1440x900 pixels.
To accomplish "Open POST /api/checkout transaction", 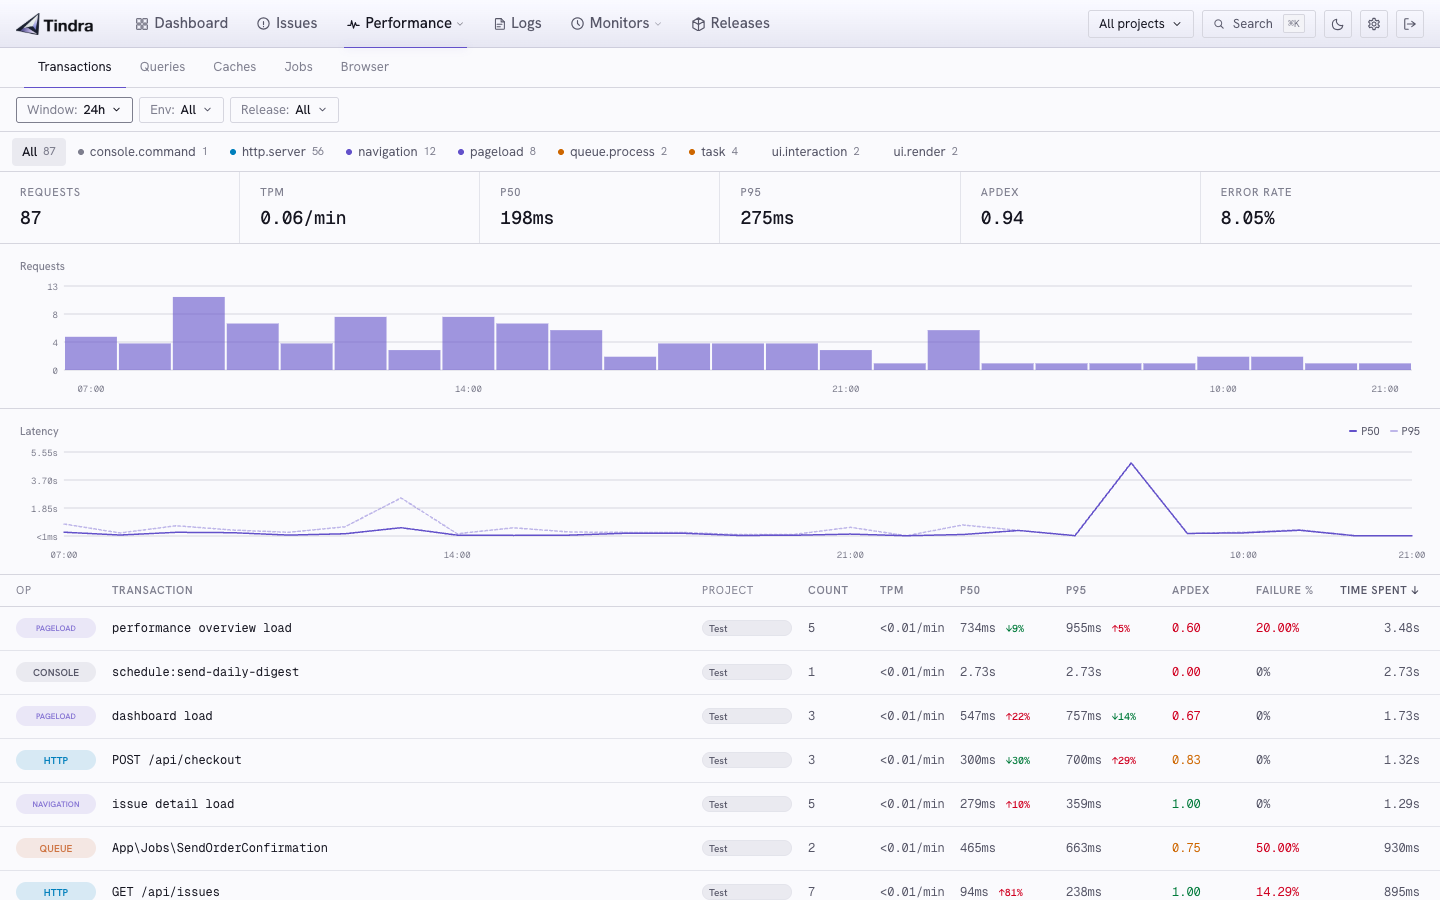I will [x=177, y=761].
